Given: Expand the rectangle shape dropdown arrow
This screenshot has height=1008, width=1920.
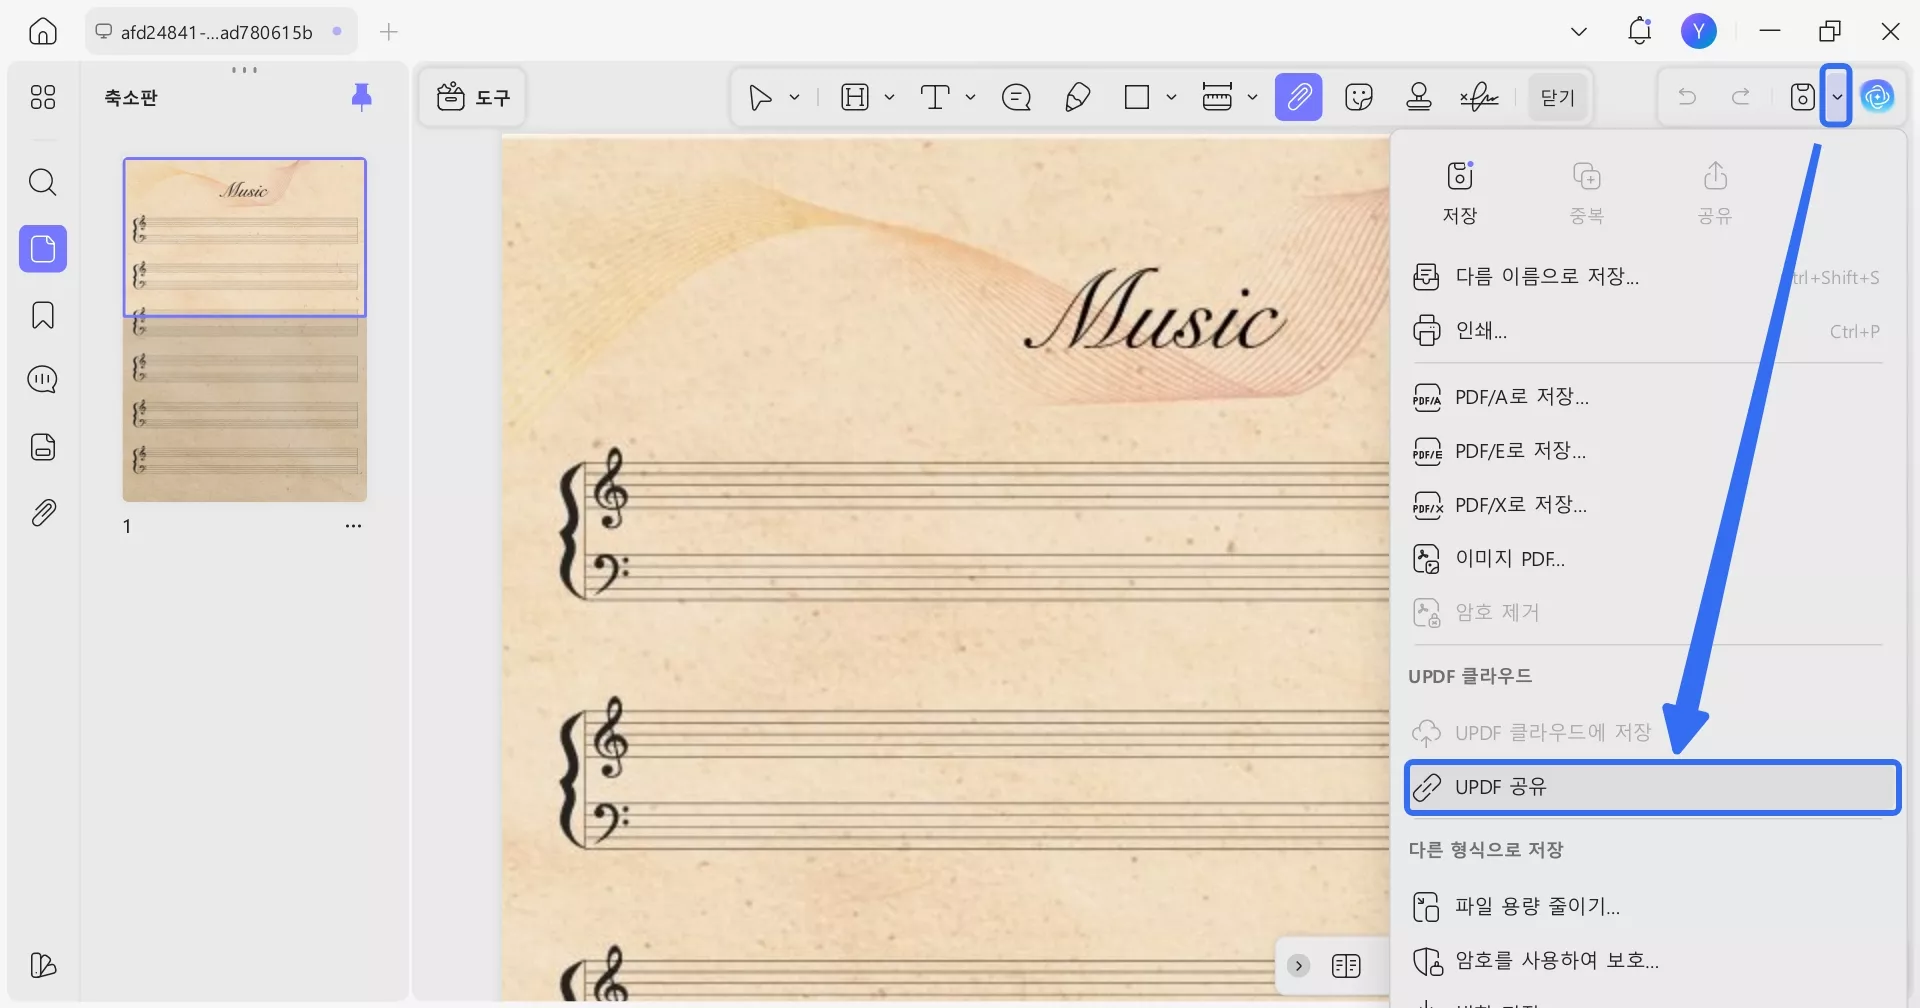Looking at the screenshot, I should coord(1171,97).
